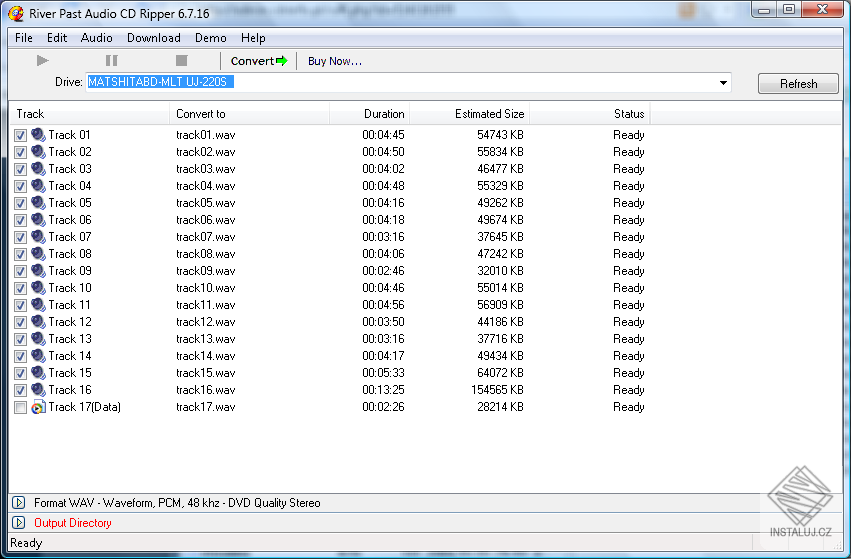Click the red Output Directory label
The height and width of the screenshot is (559, 851).
(x=73, y=523)
